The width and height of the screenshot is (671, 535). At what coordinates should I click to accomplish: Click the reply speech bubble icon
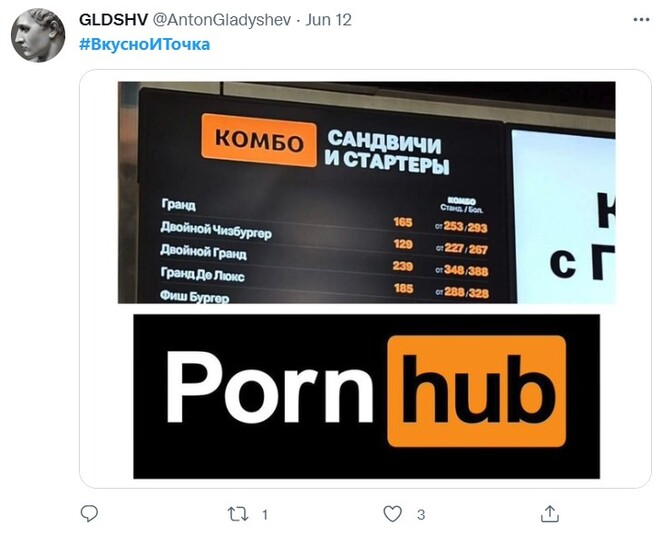pos(89,513)
